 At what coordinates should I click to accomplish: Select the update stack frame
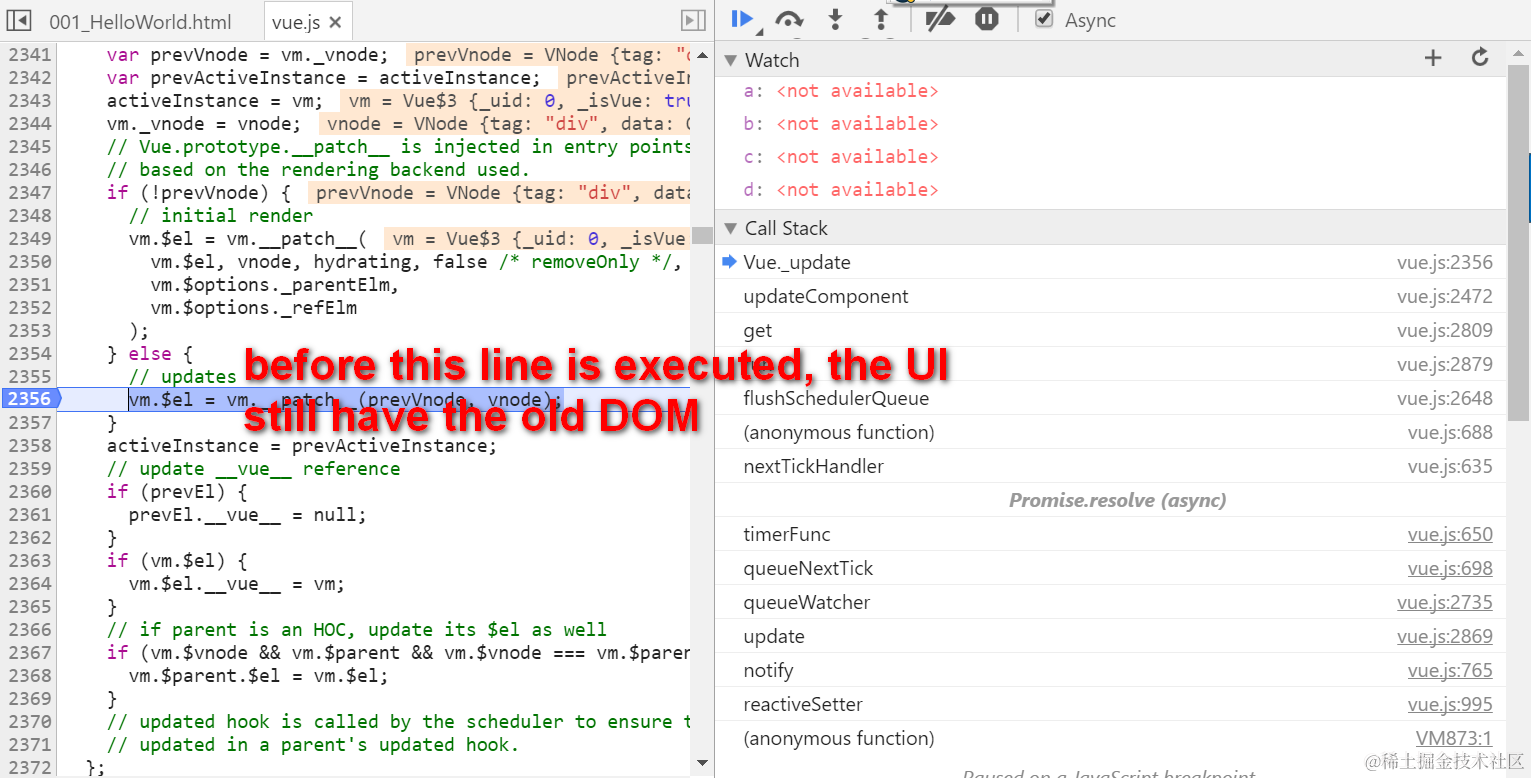coord(1110,636)
